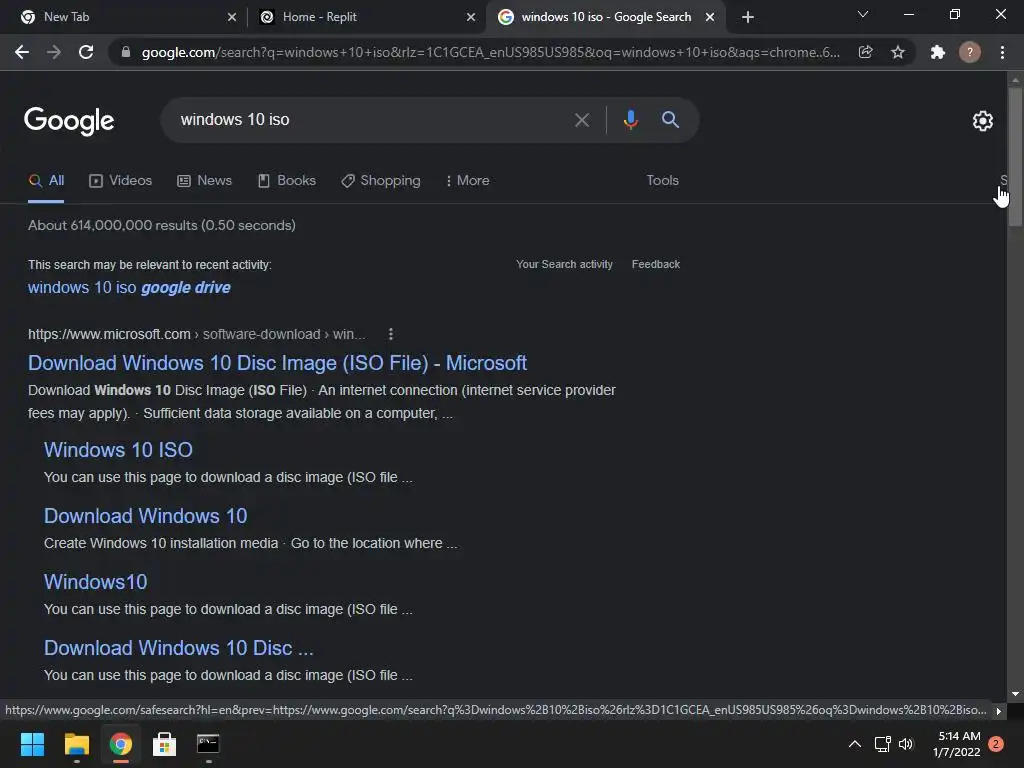Reload the page with the refresh icon
The image size is (1024, 768).
click(86, 52)
